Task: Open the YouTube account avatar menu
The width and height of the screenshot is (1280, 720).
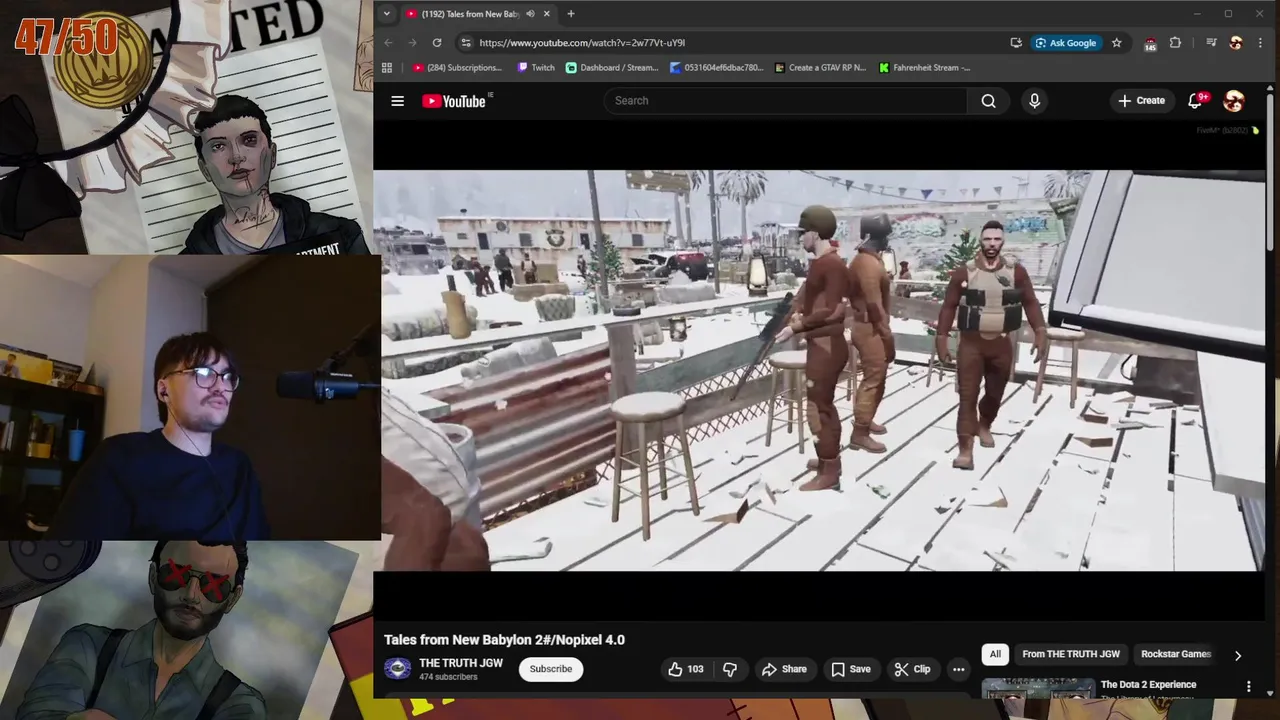Action: pyautogui.click(x=1234, y=101)
